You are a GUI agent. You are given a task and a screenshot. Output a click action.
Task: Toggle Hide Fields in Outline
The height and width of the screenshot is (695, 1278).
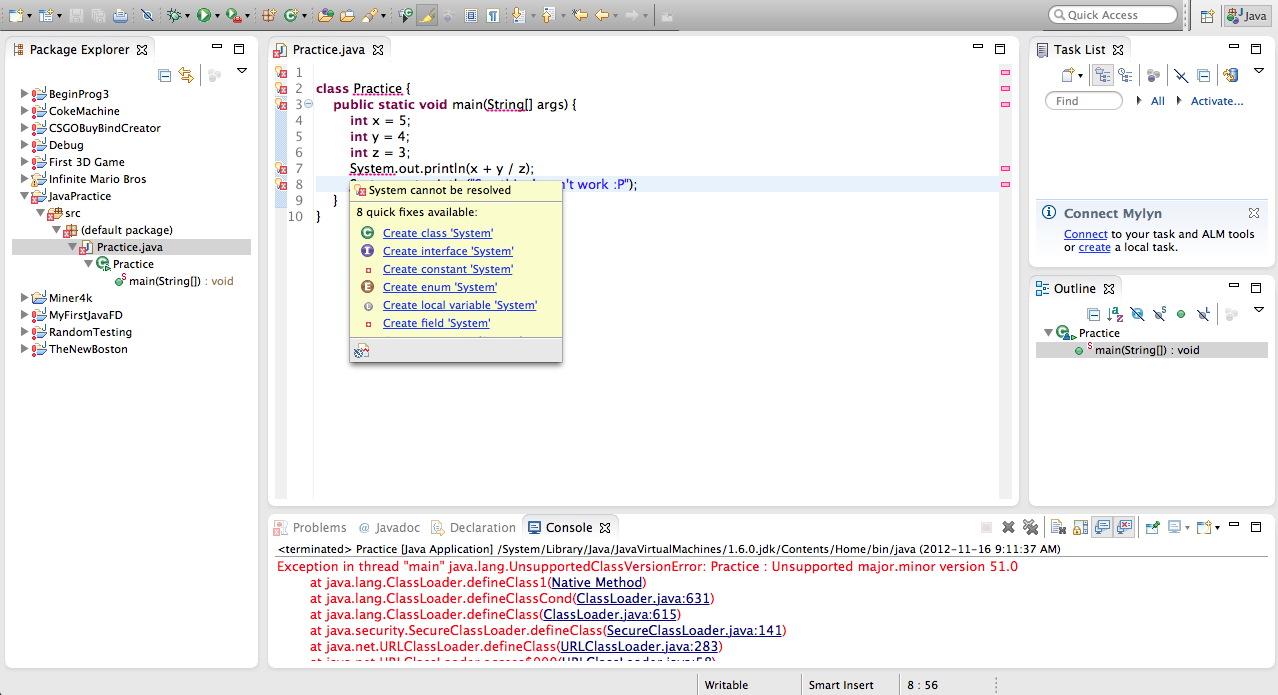point(1137,314)
